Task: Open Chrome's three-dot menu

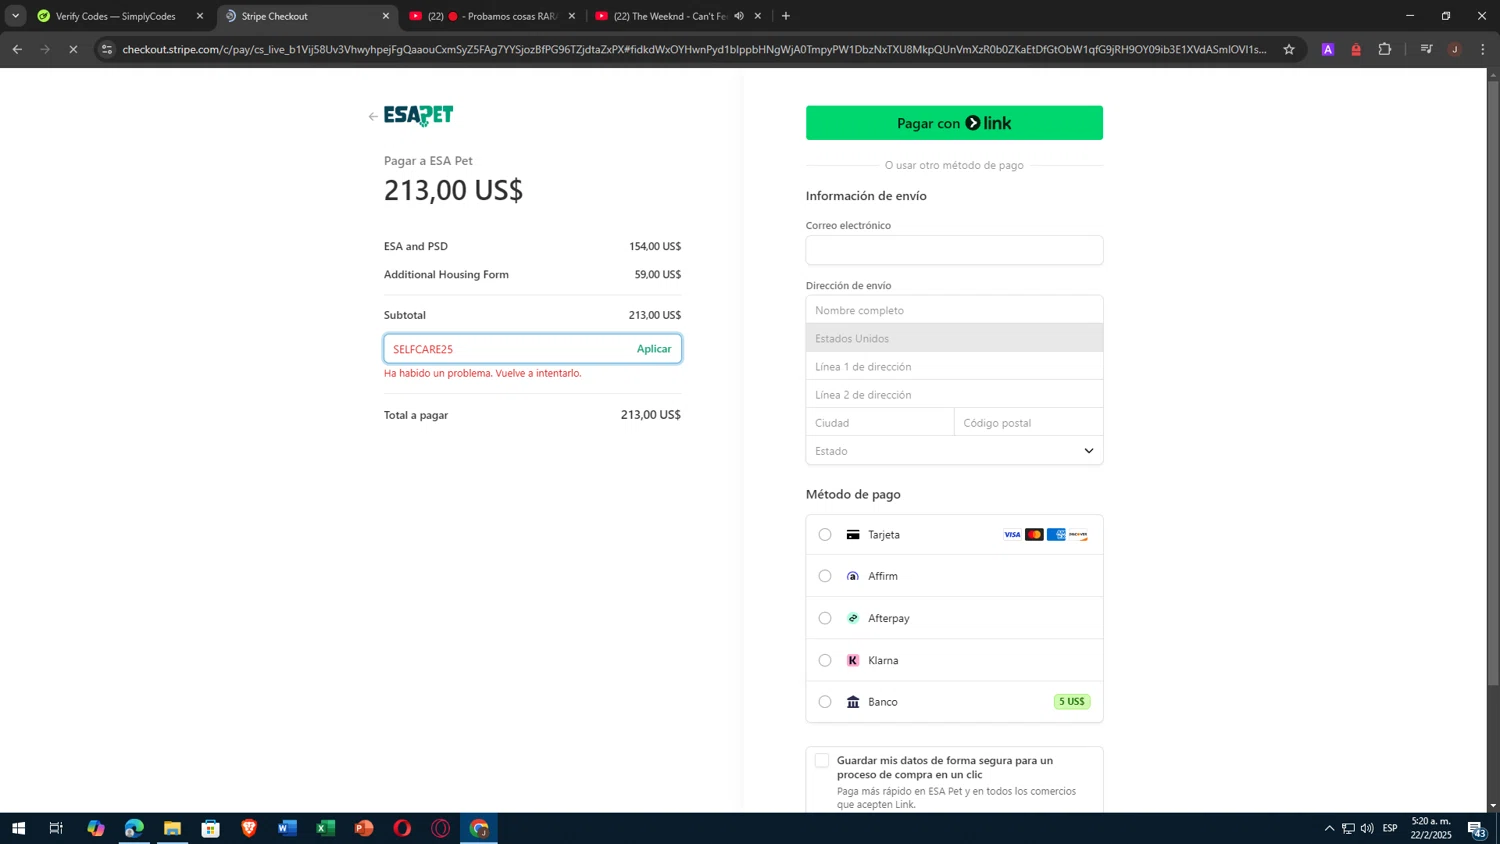Action: tap(1483, 49)
